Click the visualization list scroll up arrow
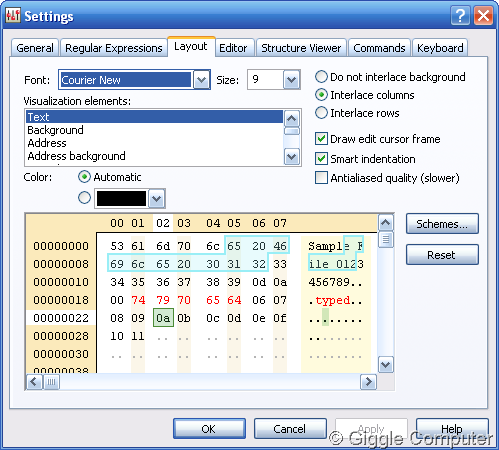Image resolution: width=499 pixels, height=450 pixels. [292, 118]
